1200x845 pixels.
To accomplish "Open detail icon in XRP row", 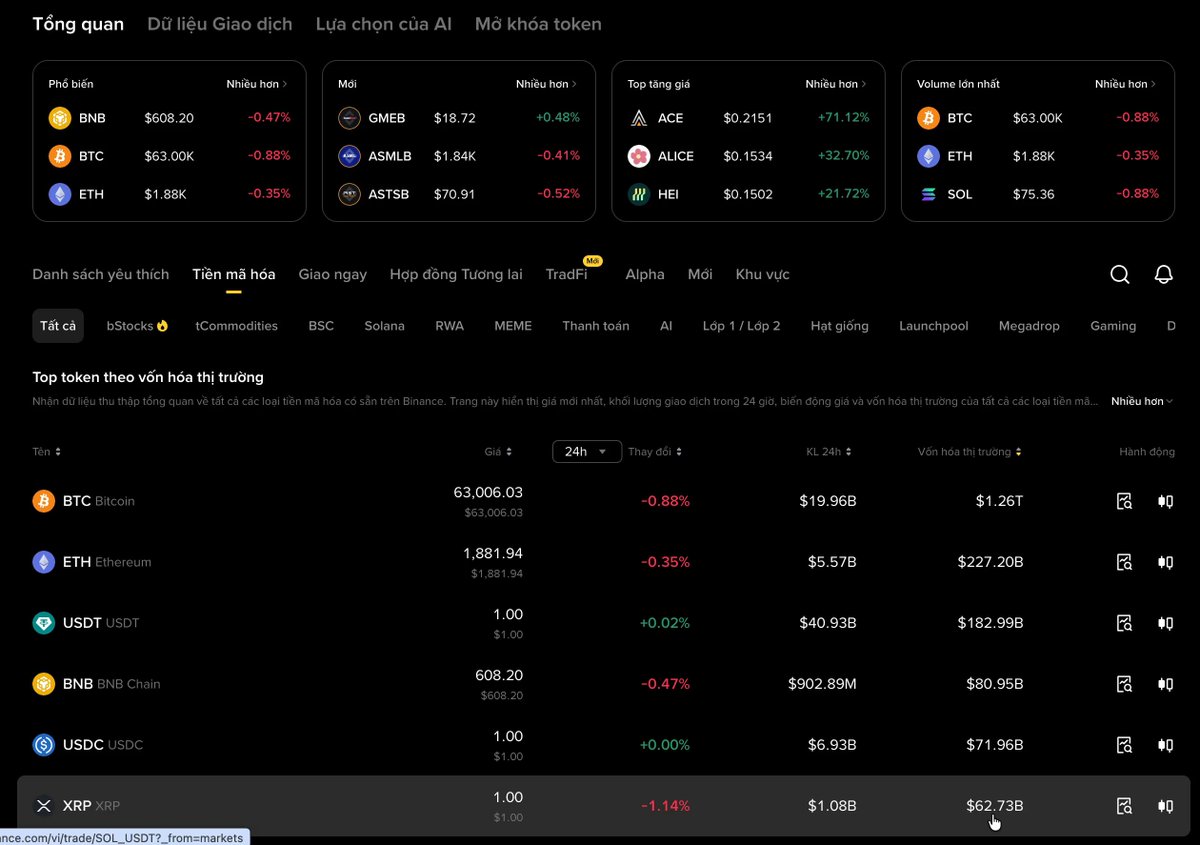I will (x=1124, y=806).
